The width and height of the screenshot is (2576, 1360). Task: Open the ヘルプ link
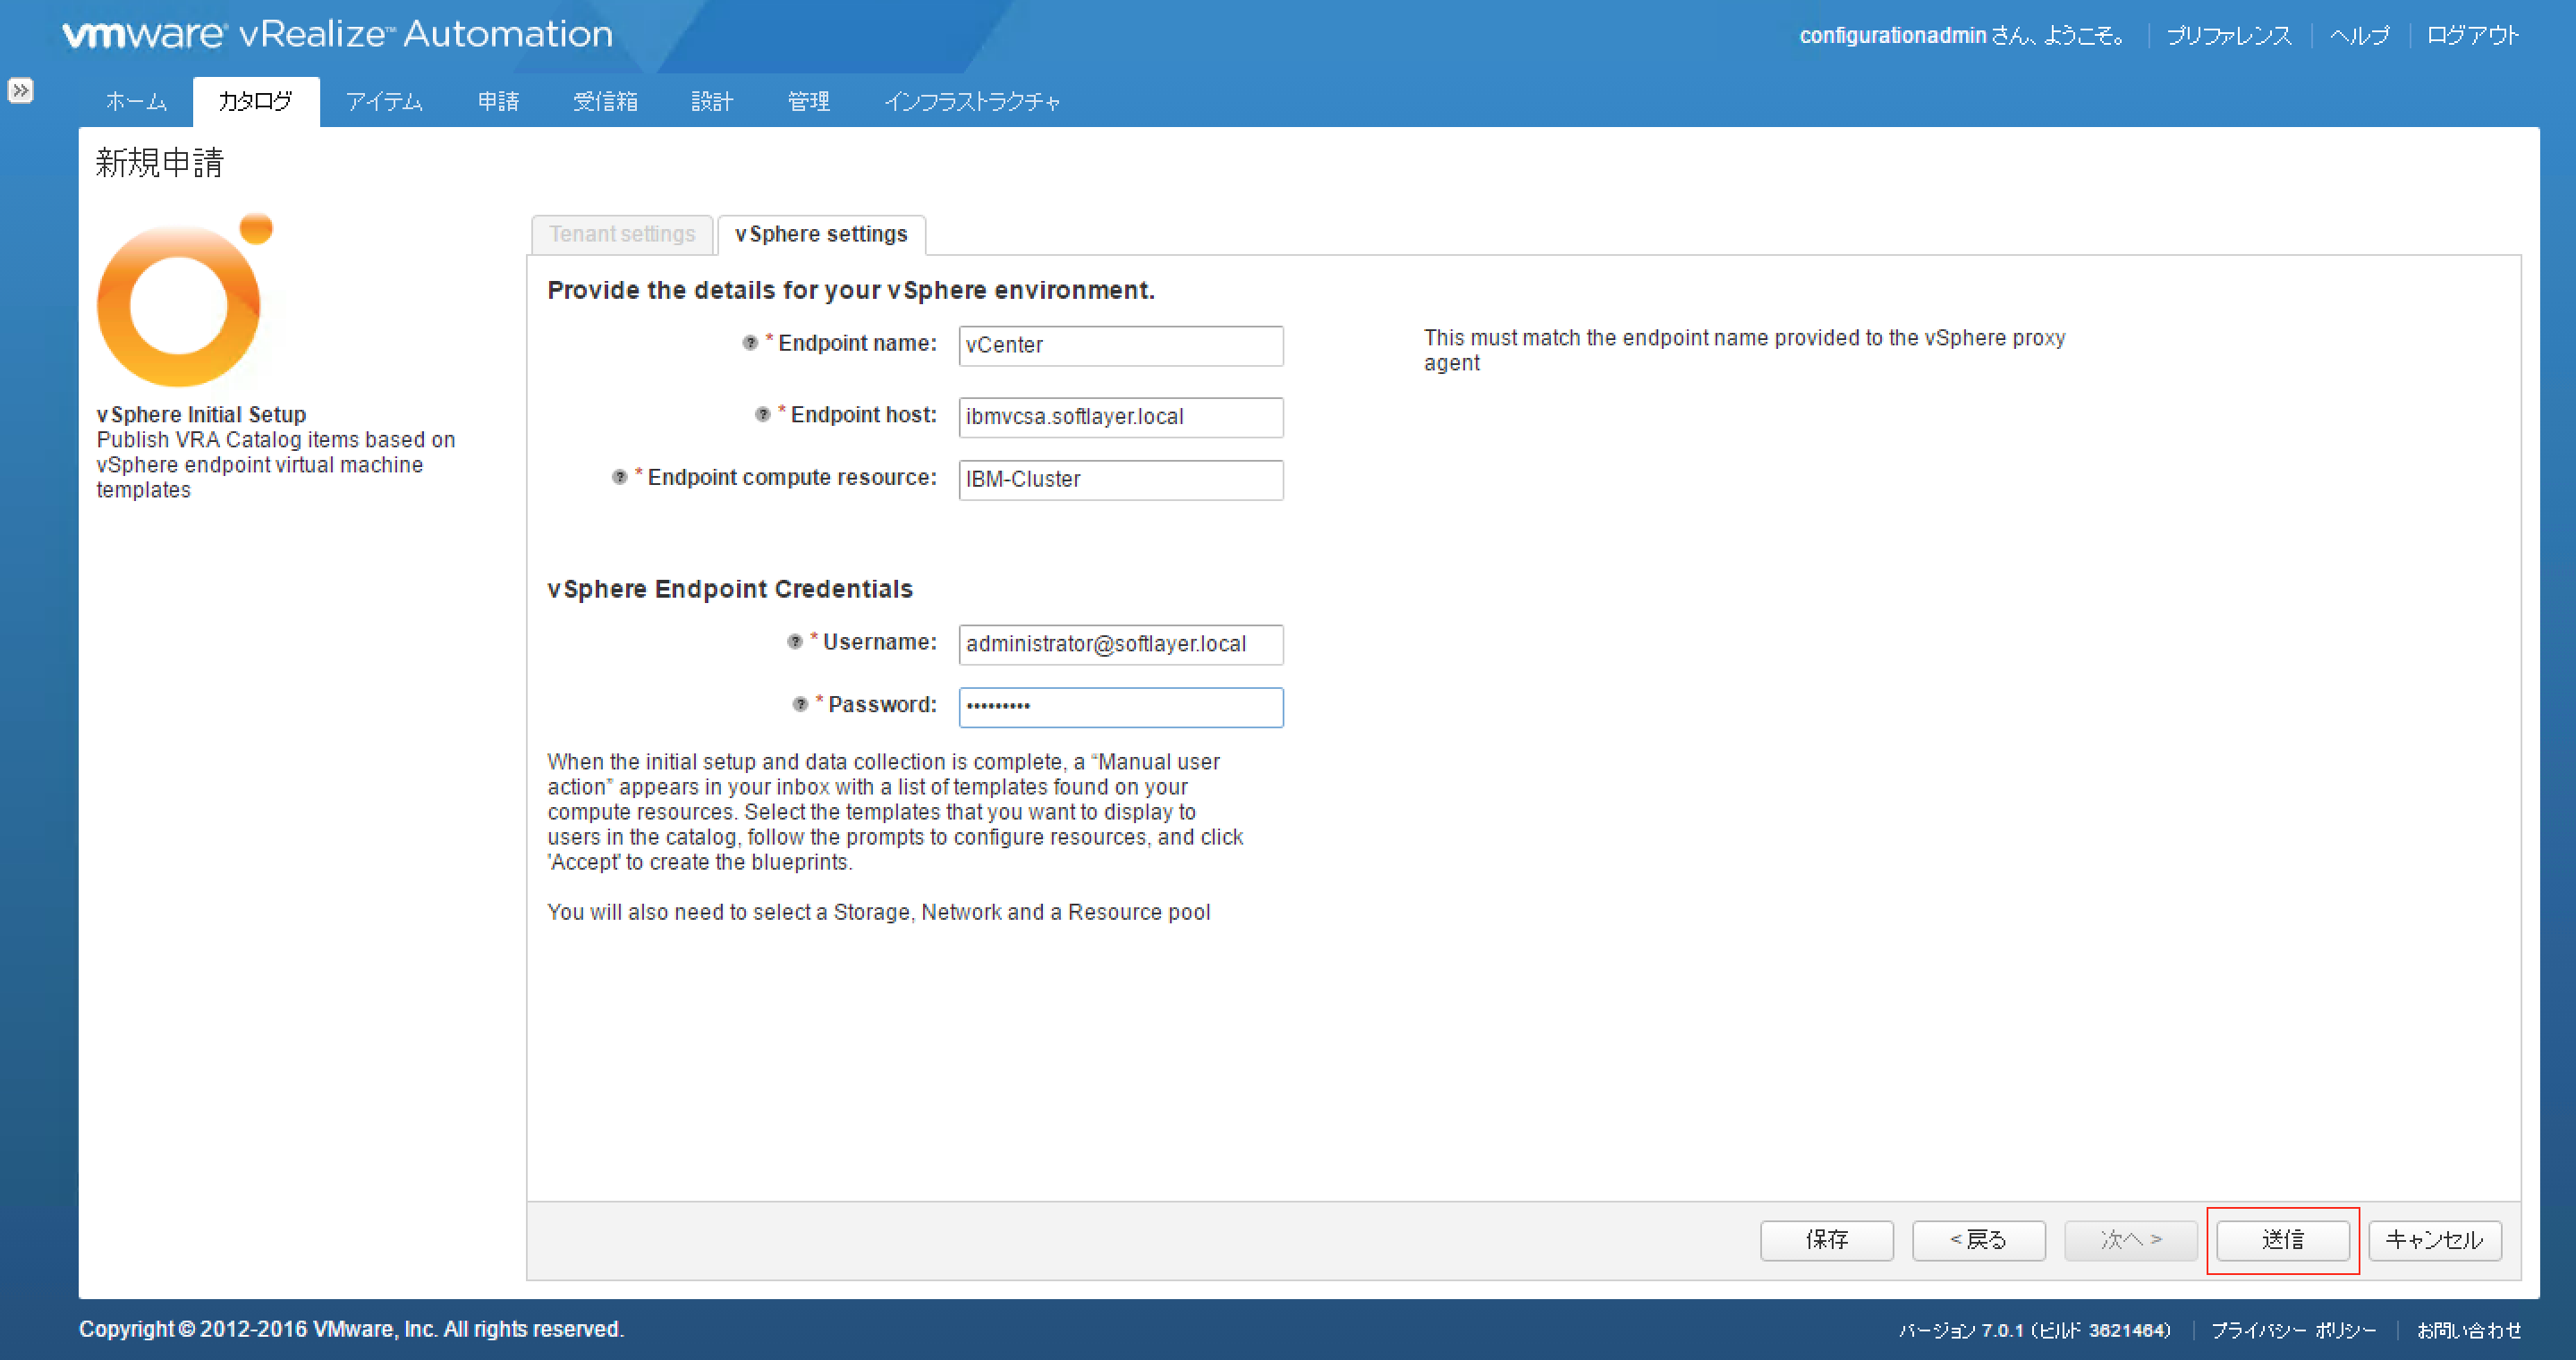click(x=2360, y=36)
